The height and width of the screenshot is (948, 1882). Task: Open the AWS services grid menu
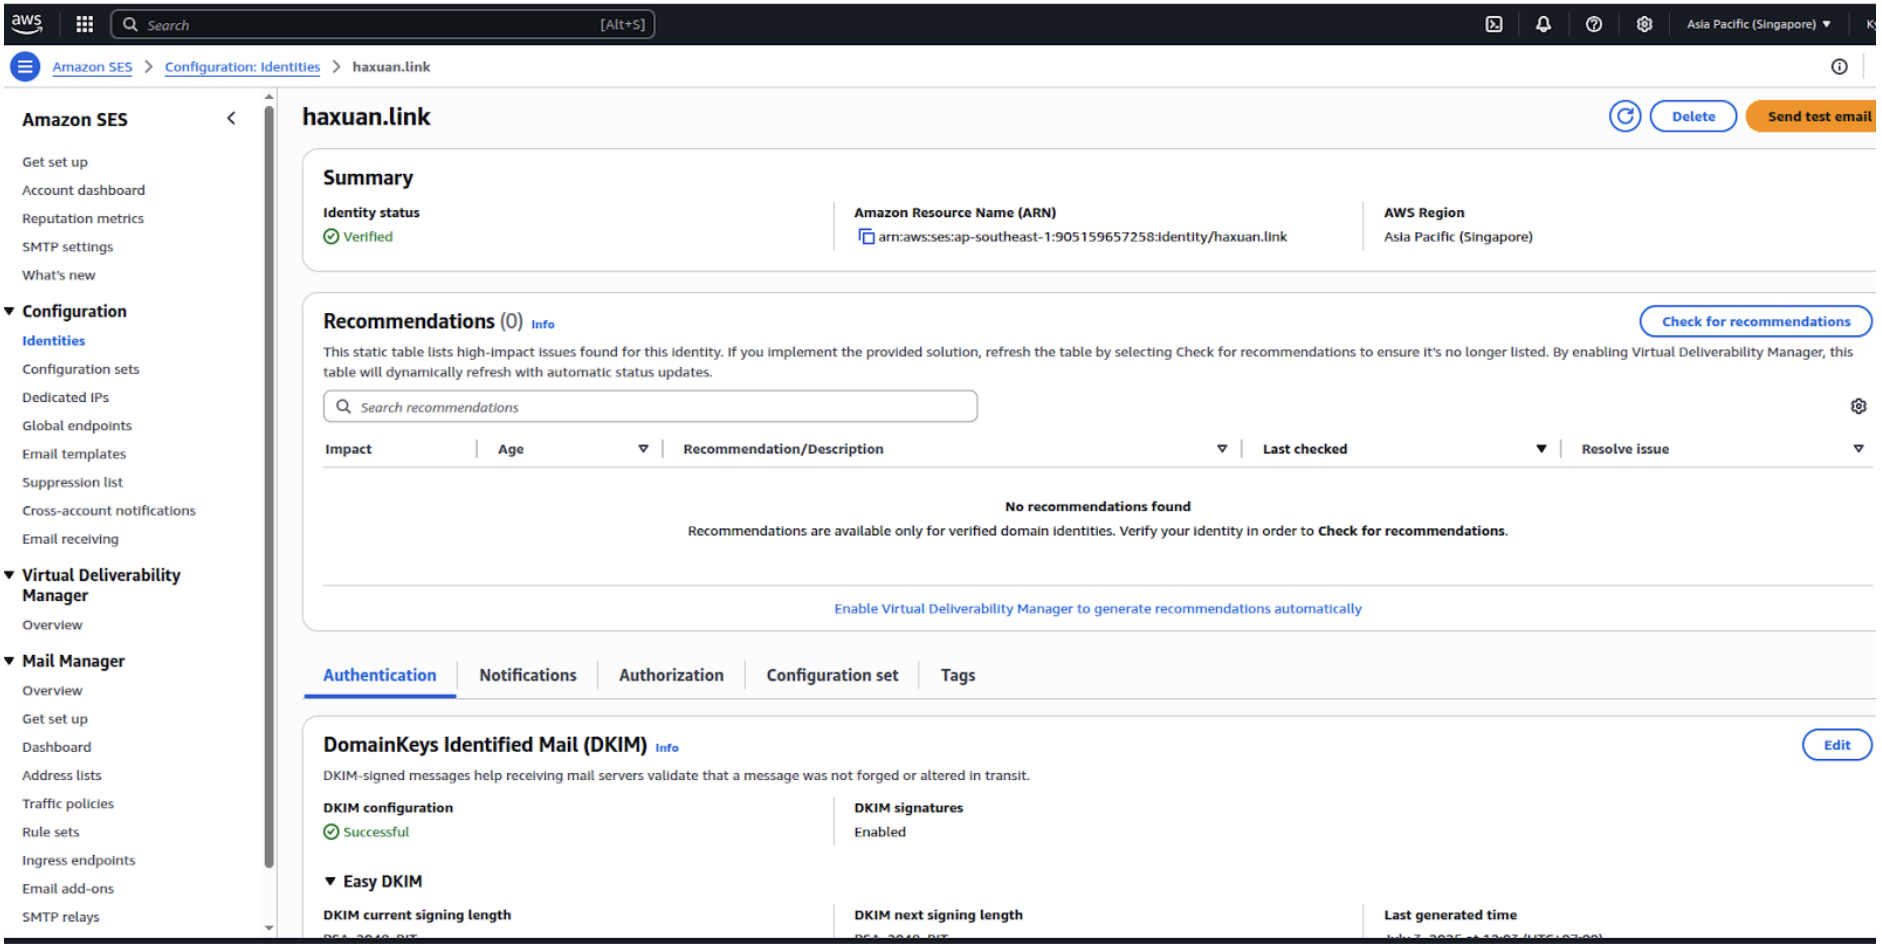click(85, 24)
